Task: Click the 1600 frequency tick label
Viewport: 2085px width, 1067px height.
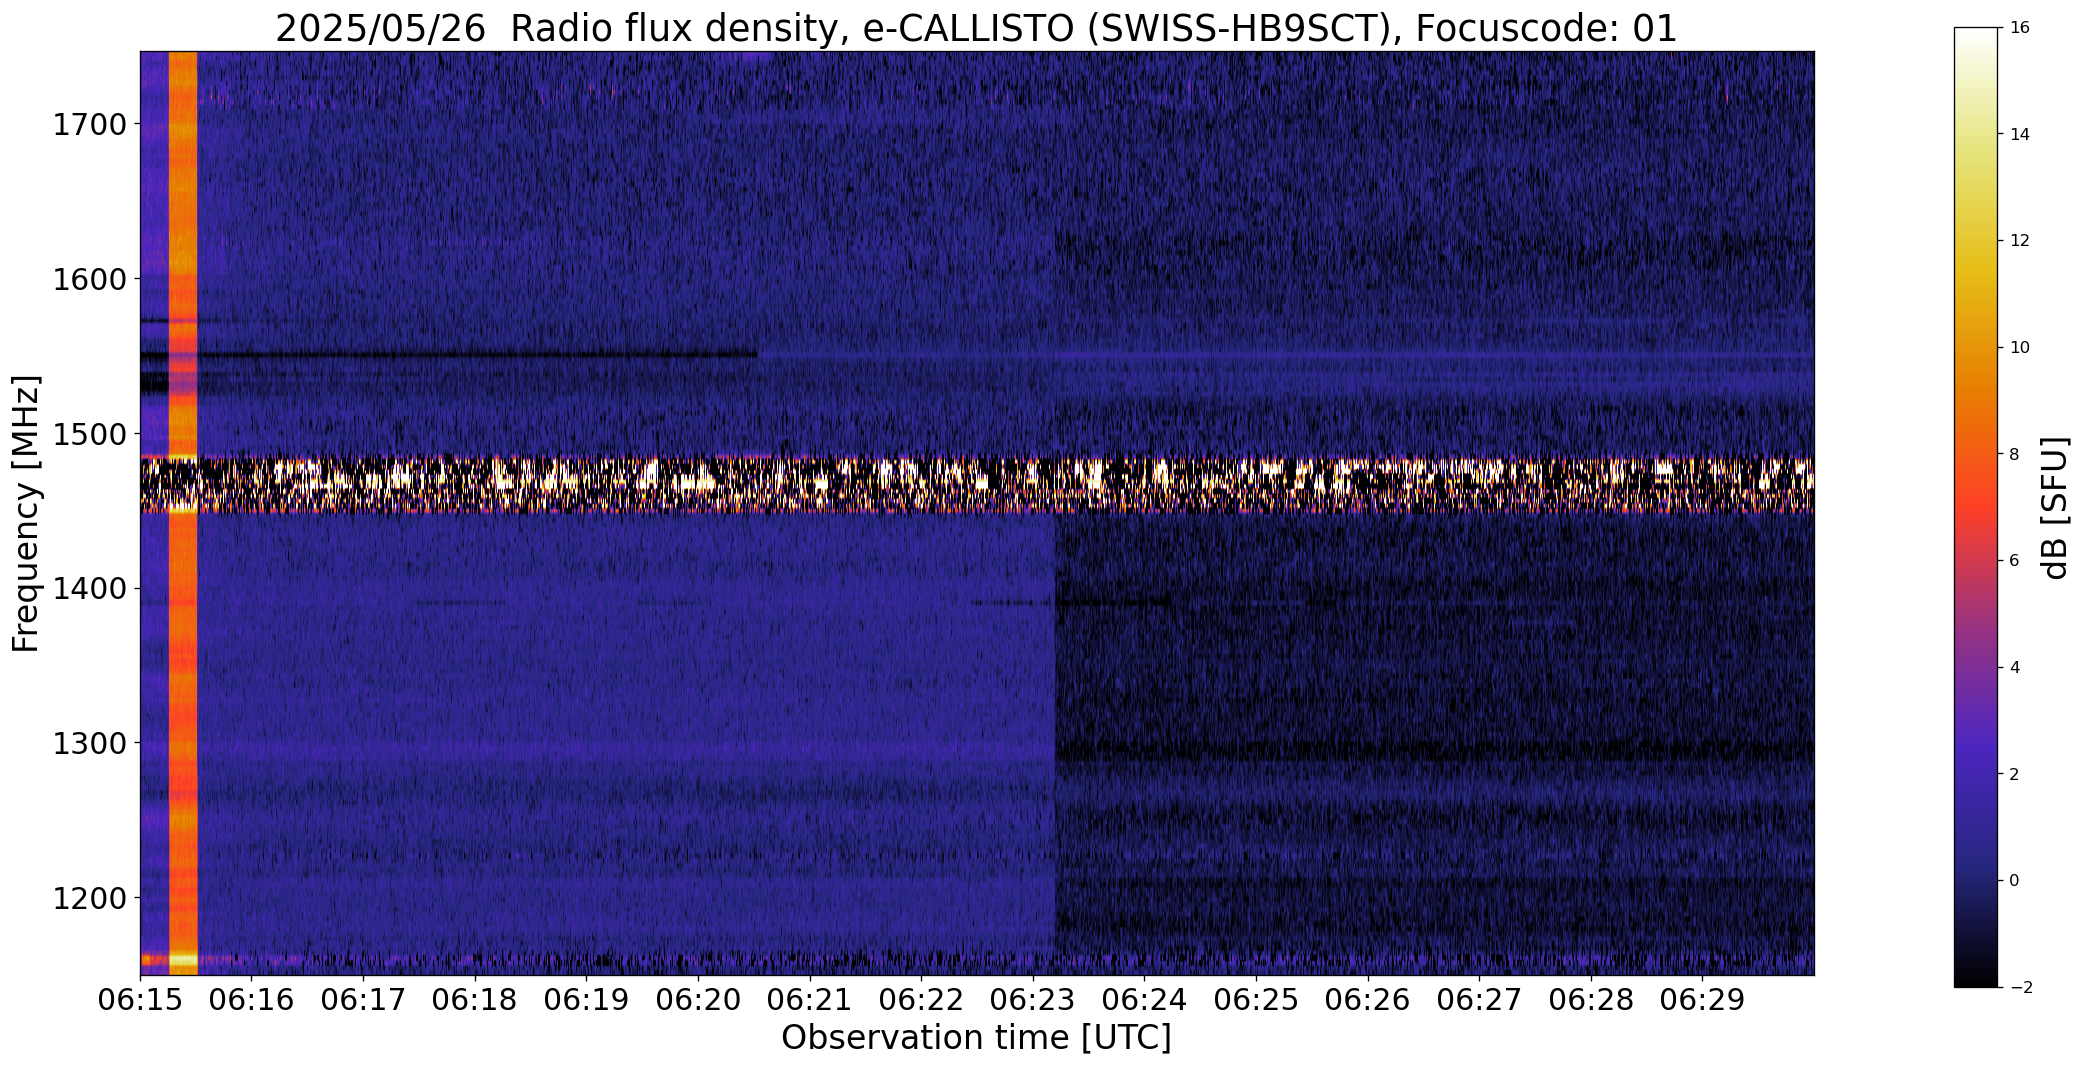Action: tap(90, 279)
